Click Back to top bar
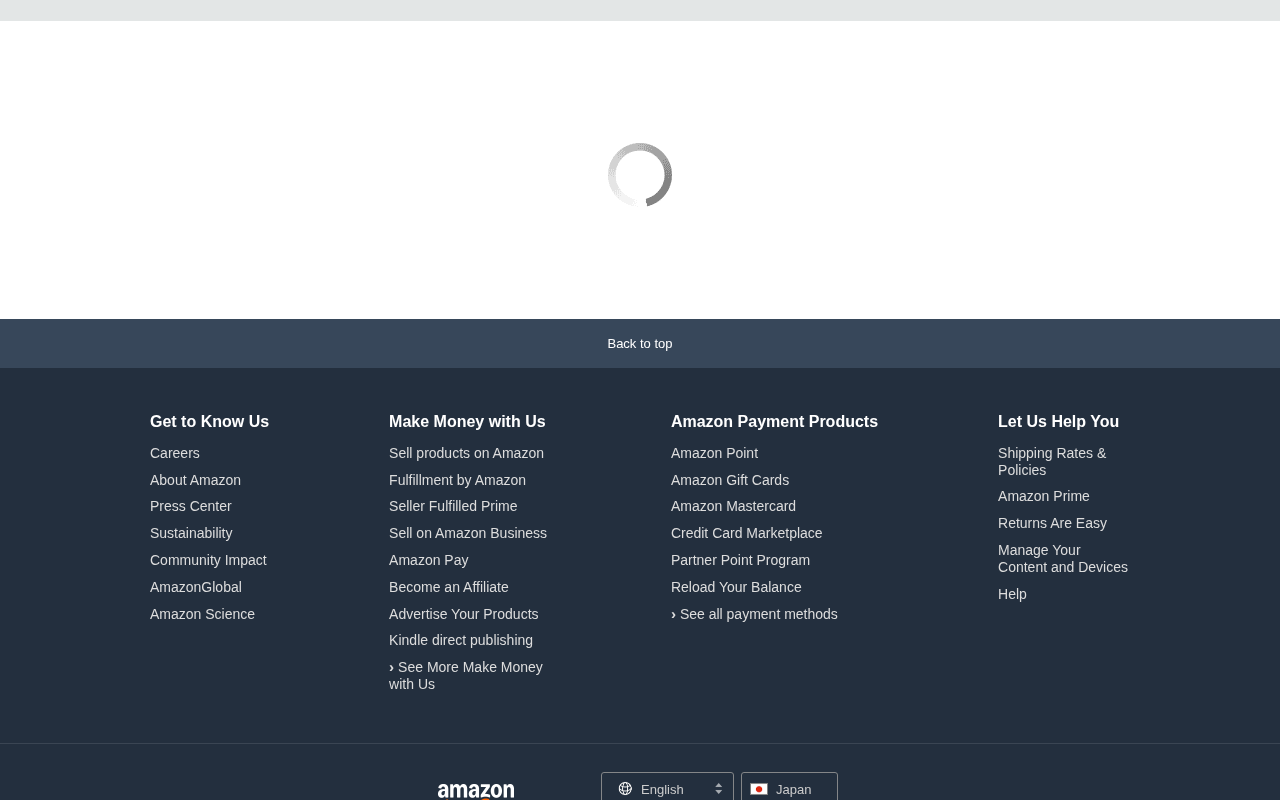Image resolution: width=1280 pixels, height=800 pixels. 640,343
